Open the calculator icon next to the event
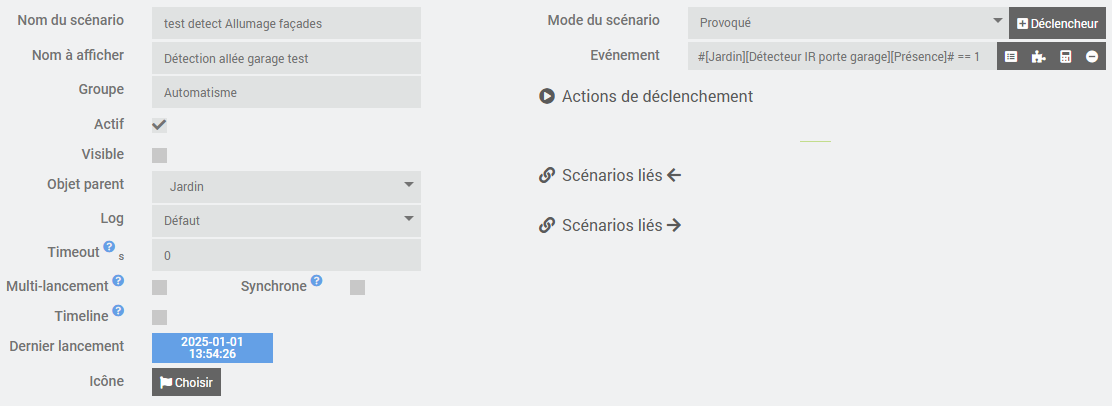This screenshot has height=406, width=1112. [x=1066, y=57]
